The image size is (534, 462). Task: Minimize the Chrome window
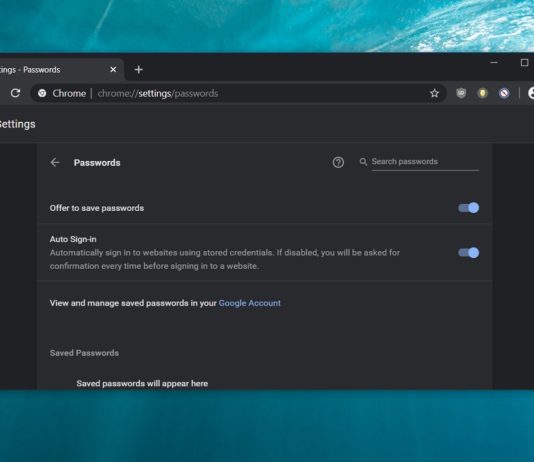[494, 63]
